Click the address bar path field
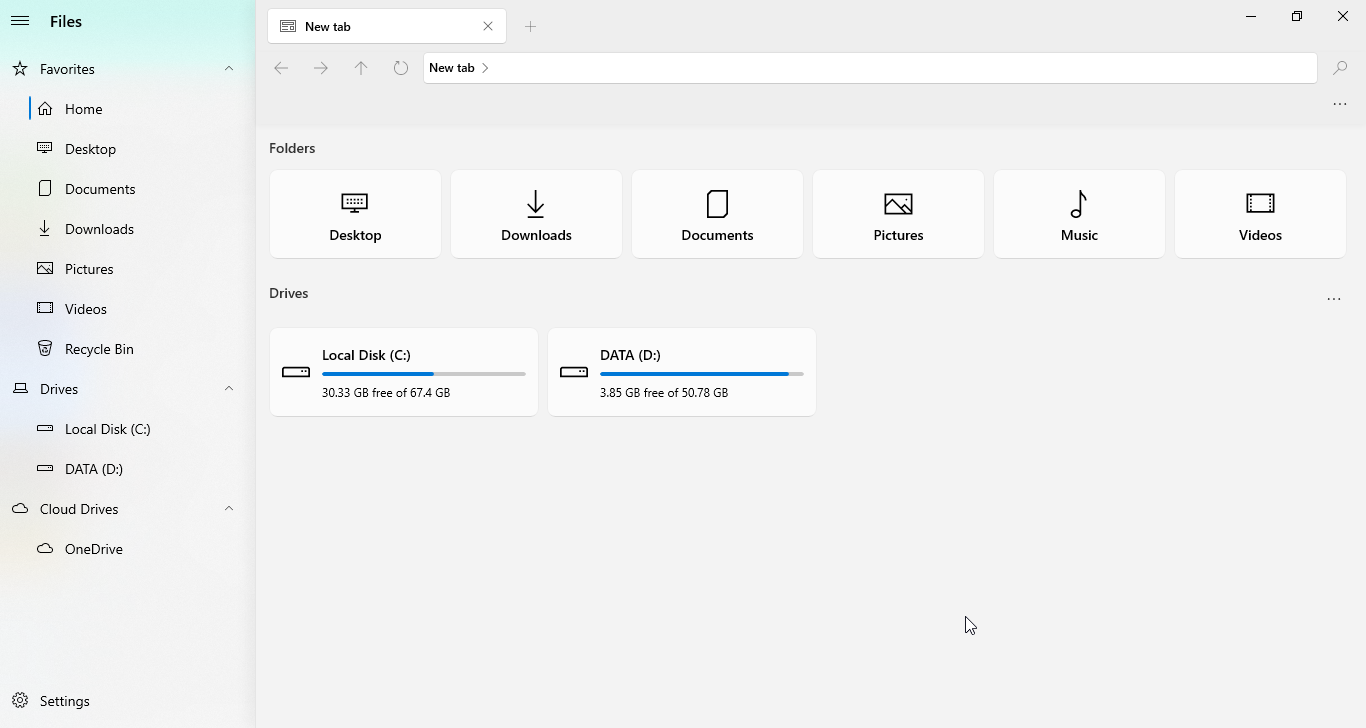1366x728 pixels. click(870, 68)
